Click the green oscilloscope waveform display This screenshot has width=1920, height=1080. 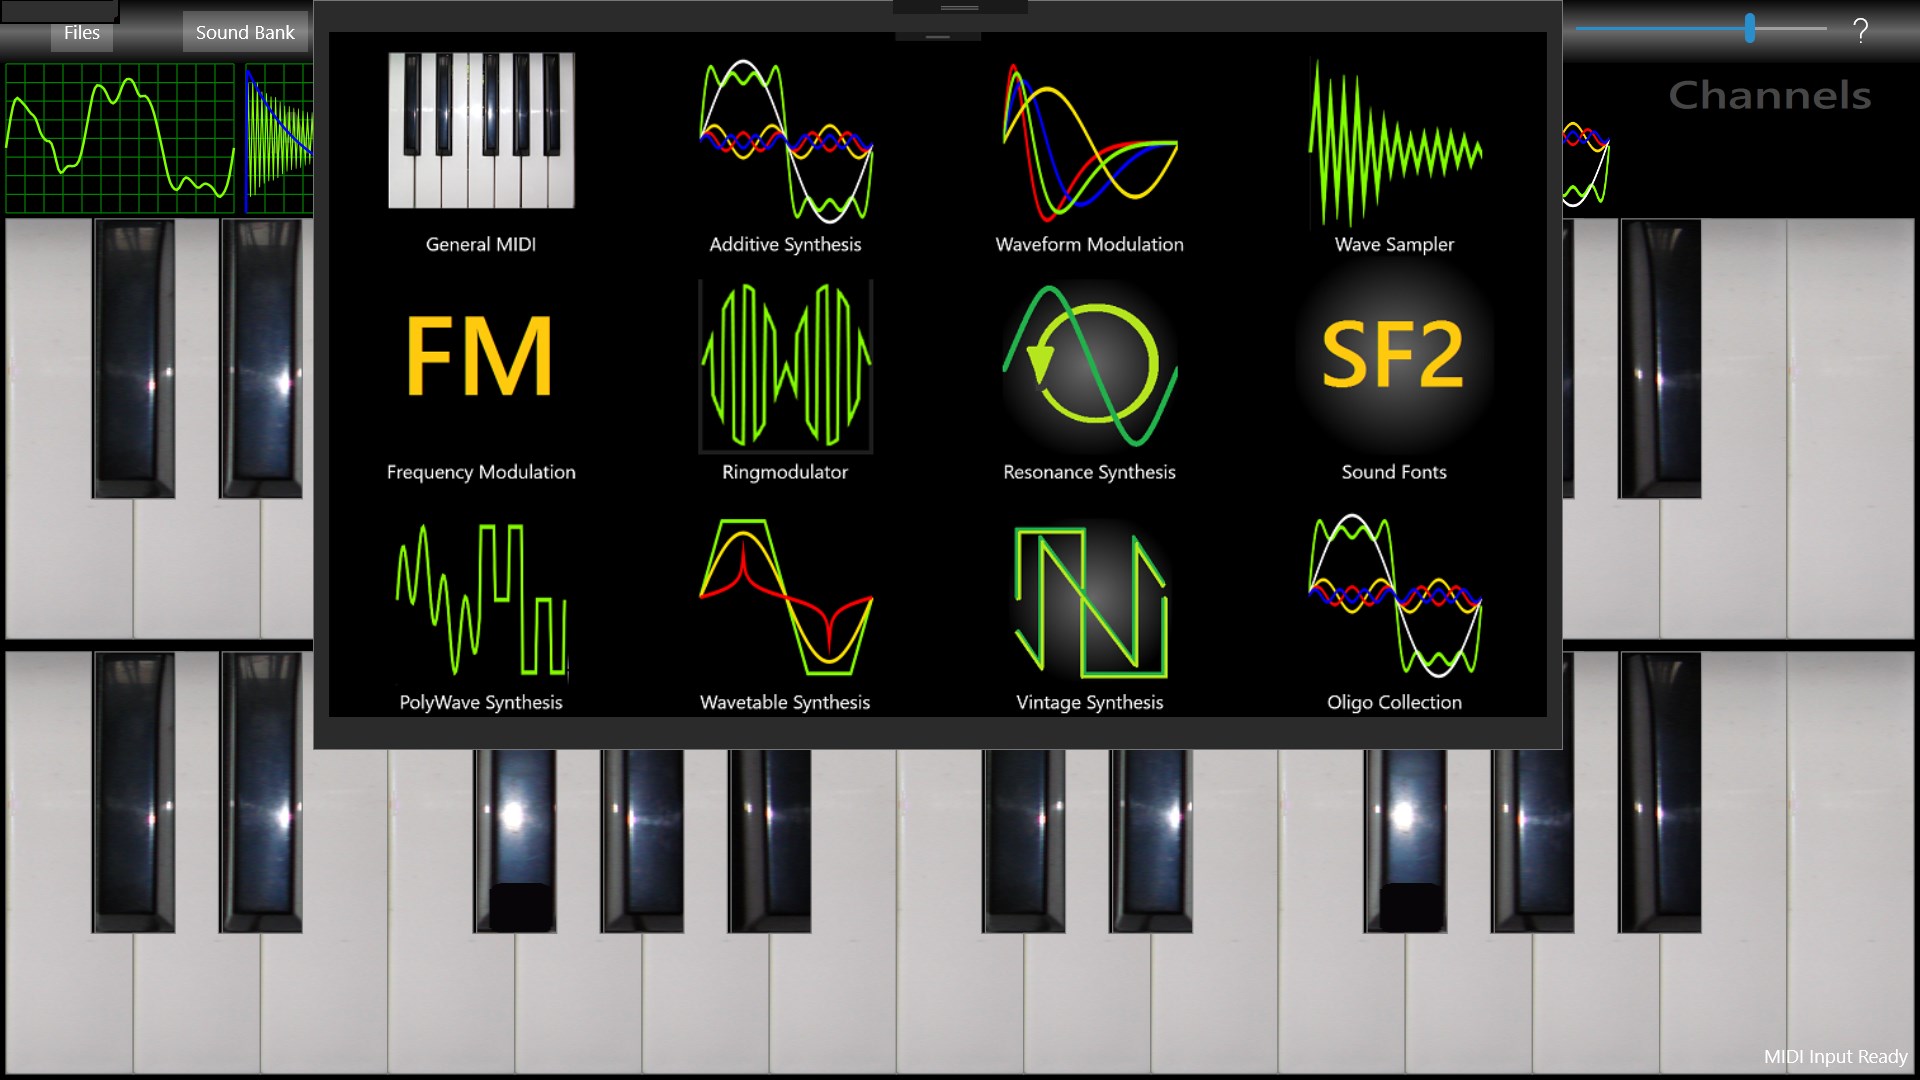(117, 137)
